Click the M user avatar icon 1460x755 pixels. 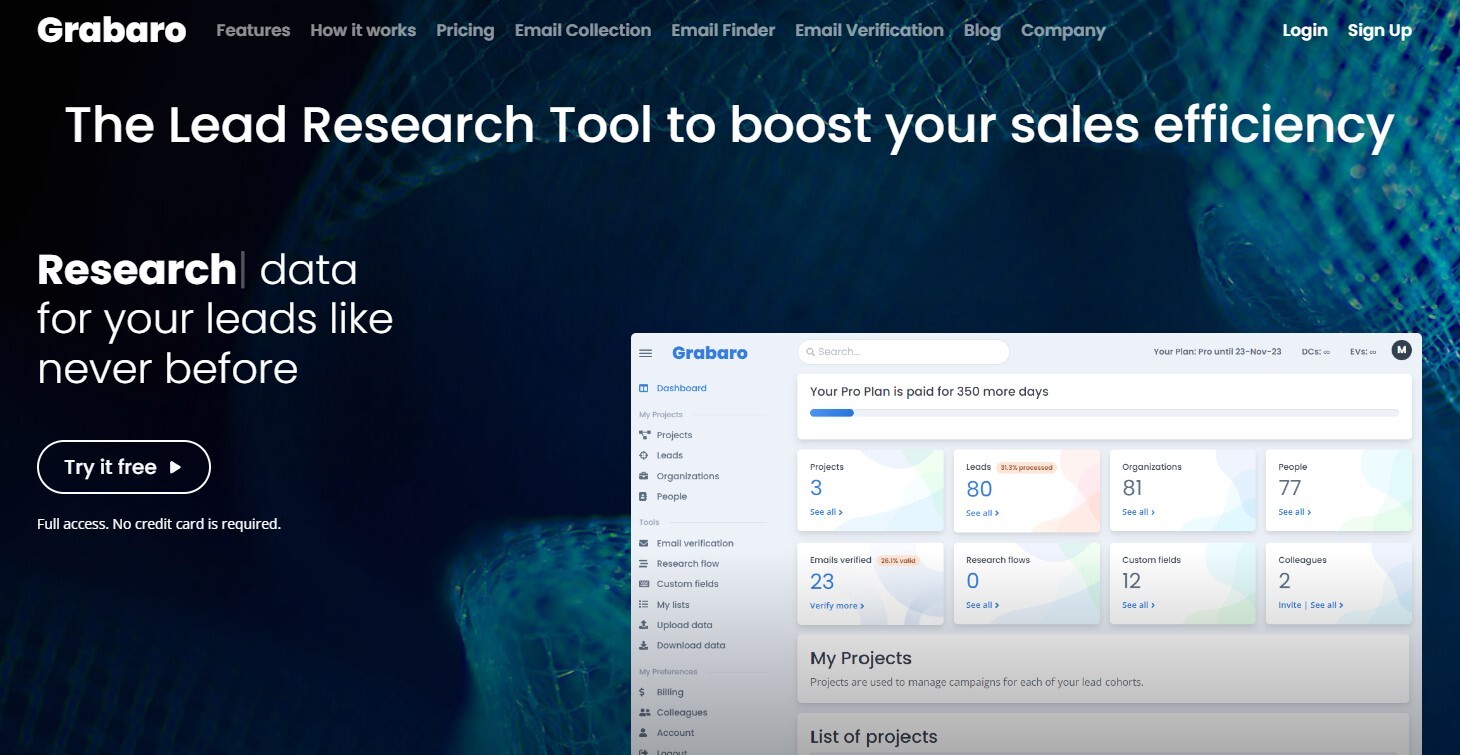point(1401,350)
